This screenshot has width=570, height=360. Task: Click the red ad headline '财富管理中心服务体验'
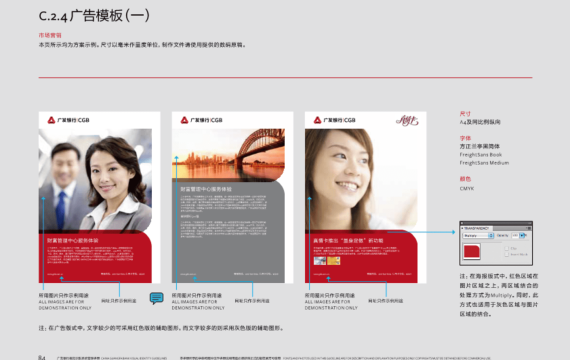tap(72, 241)
